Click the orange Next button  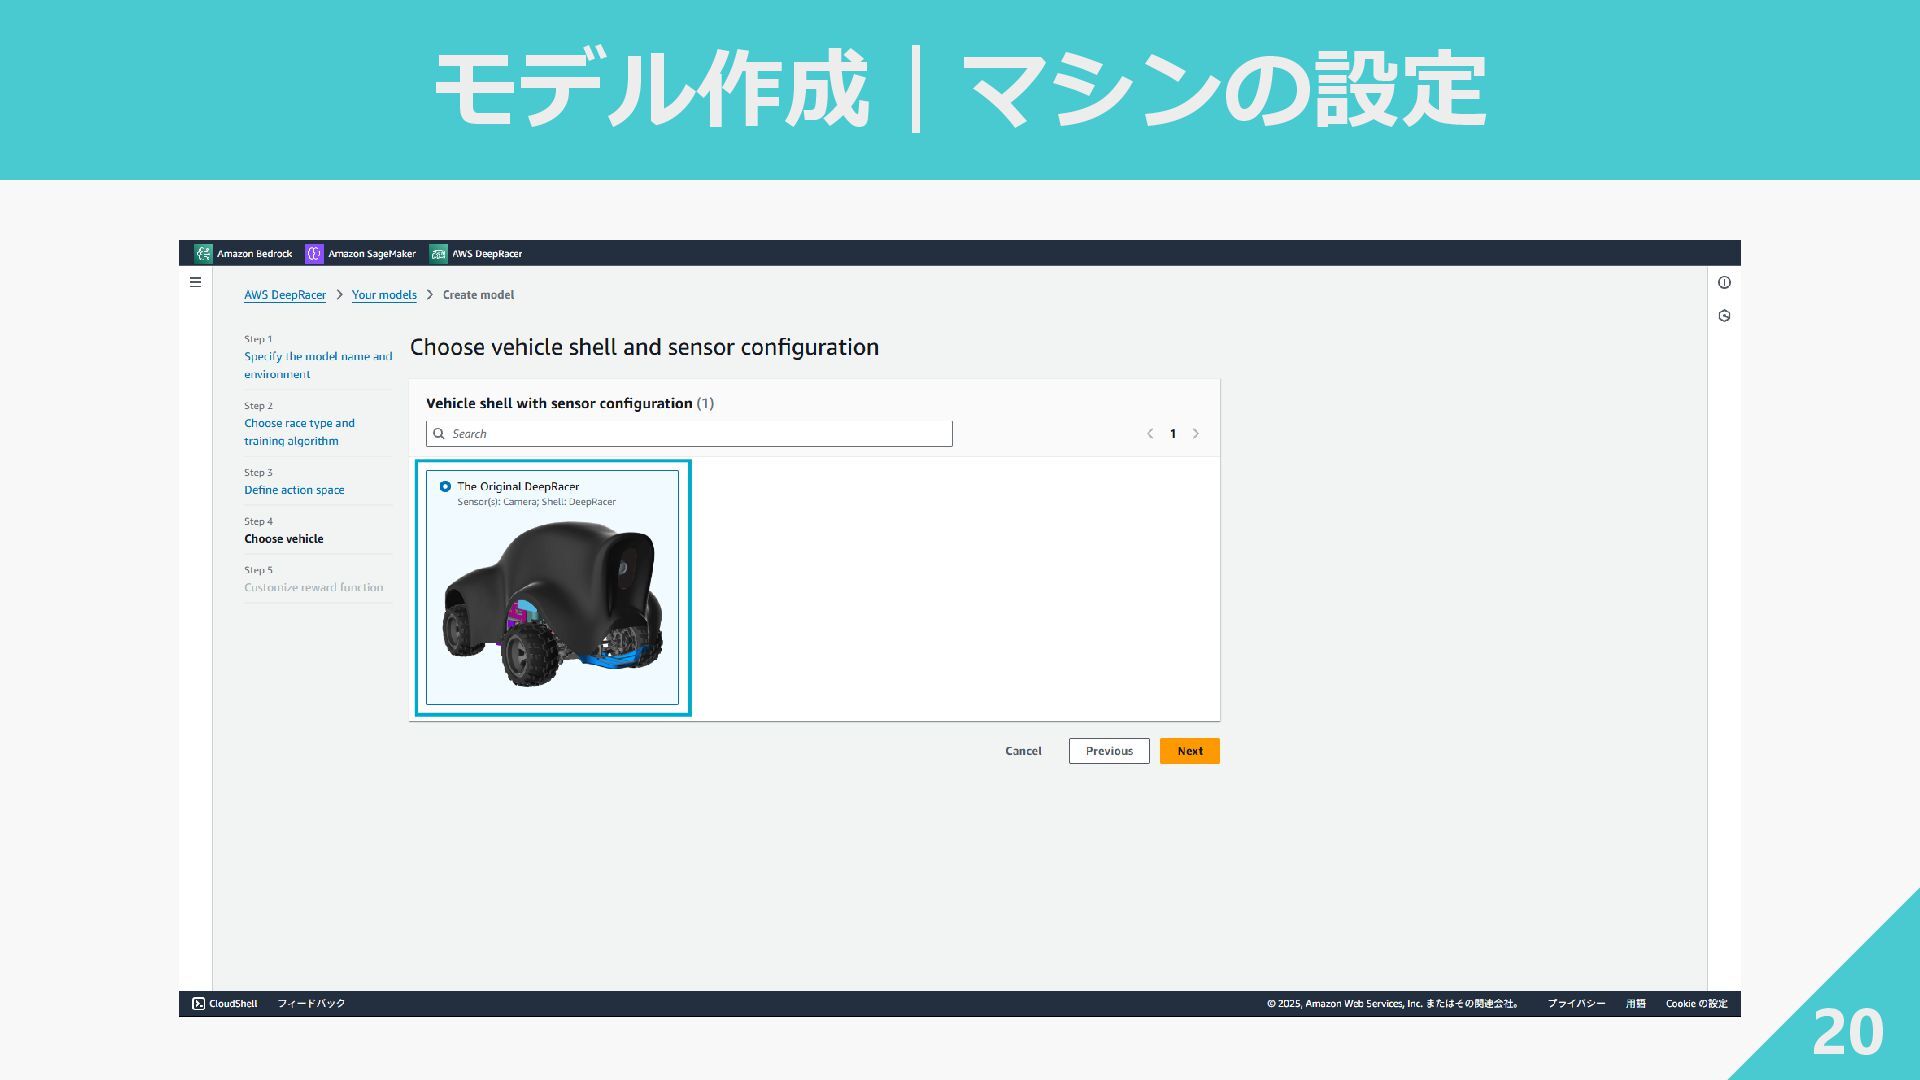(1189, 751)
